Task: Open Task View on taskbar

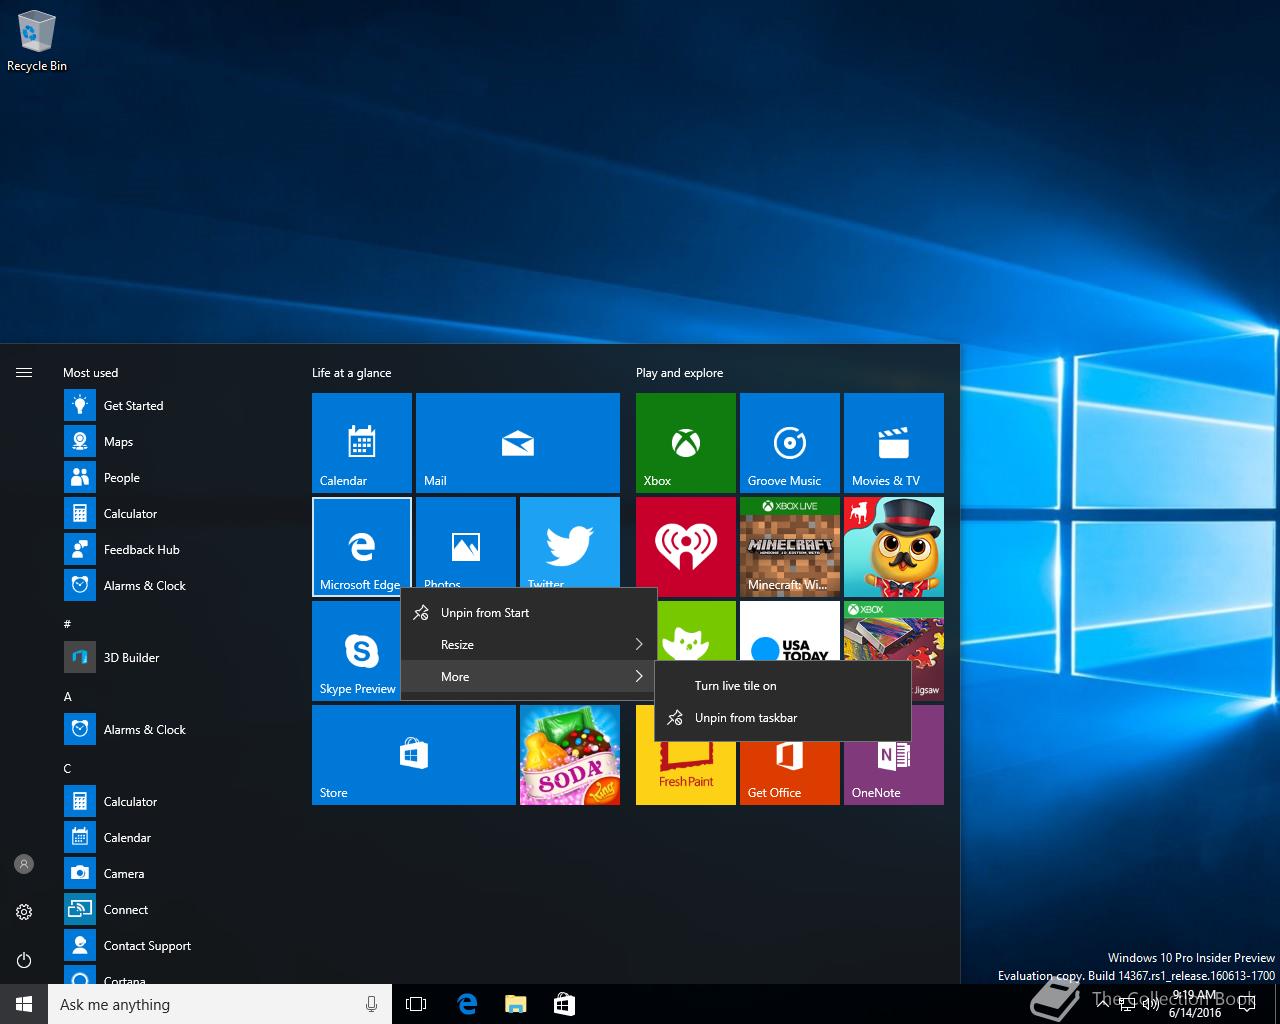Action: 416,1004
